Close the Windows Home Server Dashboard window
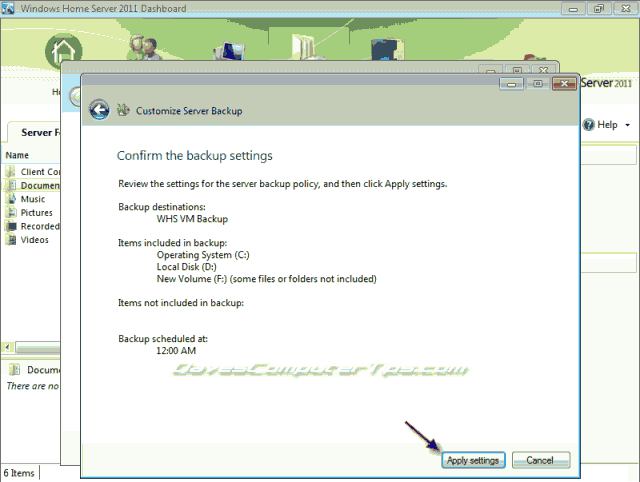The width and height of the screenshot is (640, 482). coord(626,9)
